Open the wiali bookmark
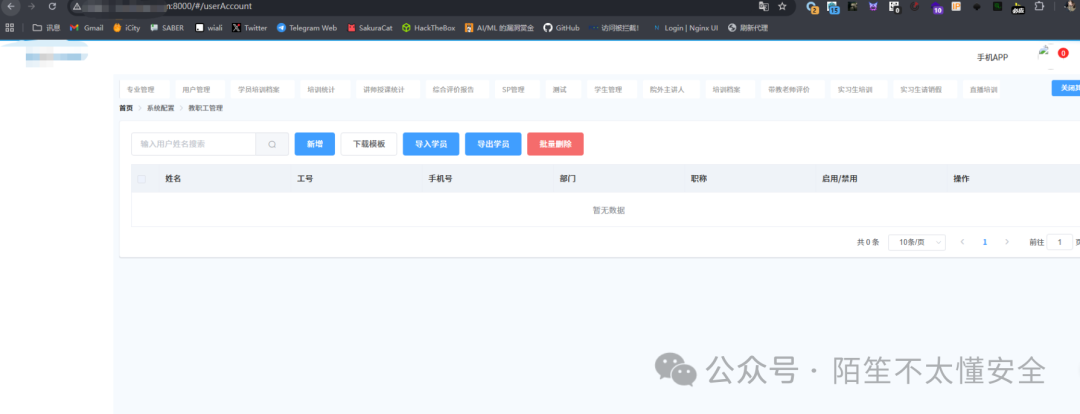Screen dimensions: 1080x414 pos(209,28)
